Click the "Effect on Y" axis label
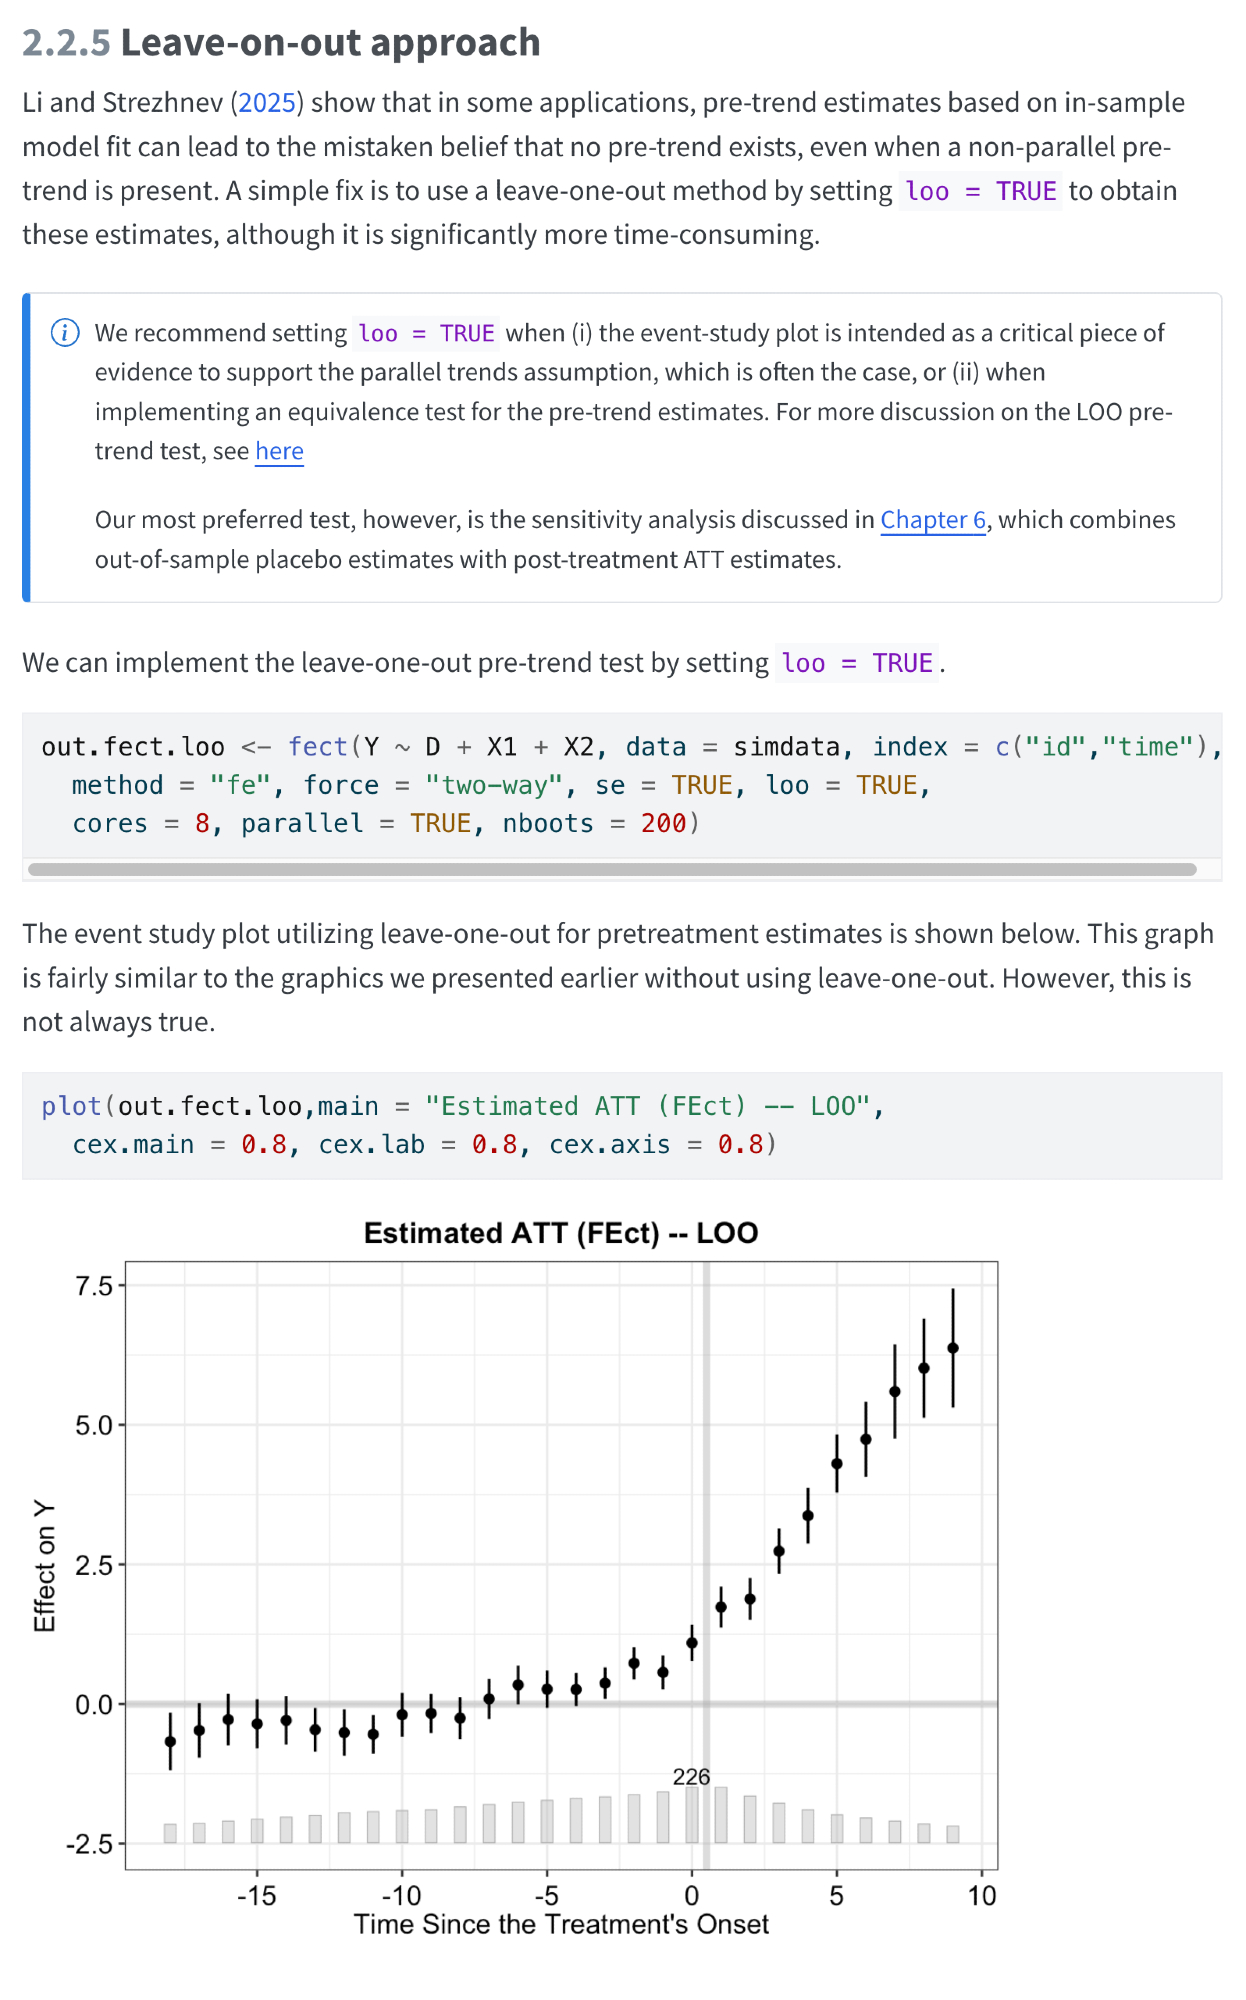 point(44,1566)
